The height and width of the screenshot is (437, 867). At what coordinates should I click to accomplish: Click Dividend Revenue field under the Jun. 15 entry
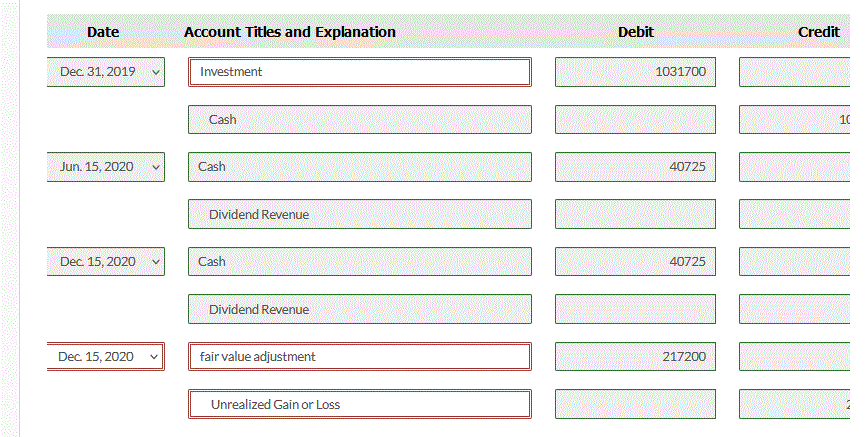click(360, 215)
